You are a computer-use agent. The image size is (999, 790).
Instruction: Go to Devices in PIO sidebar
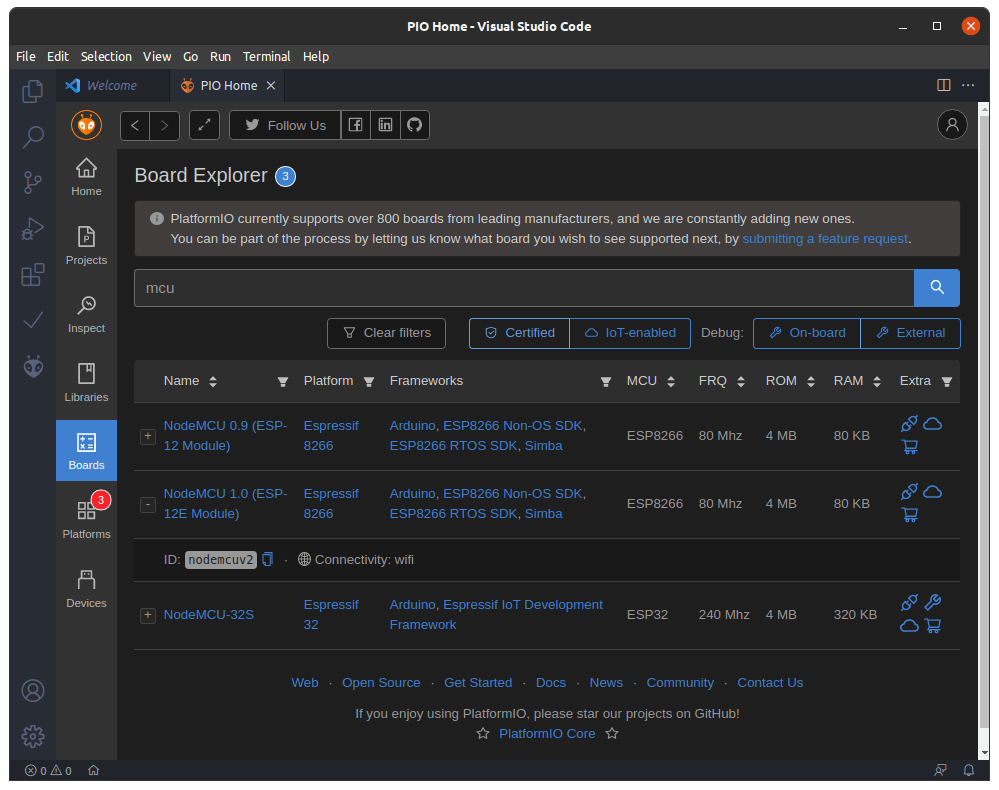[87, 589]
